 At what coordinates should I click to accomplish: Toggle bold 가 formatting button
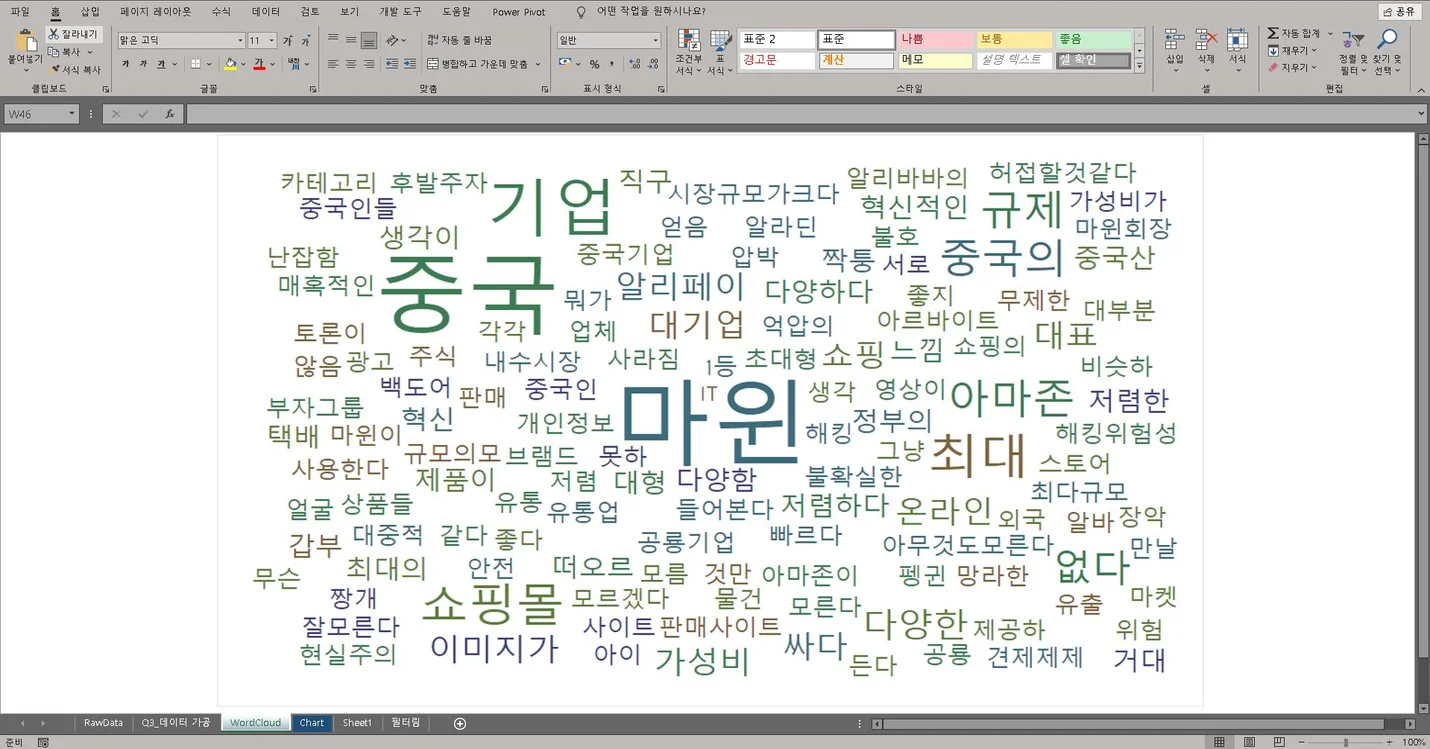(125, 64)
